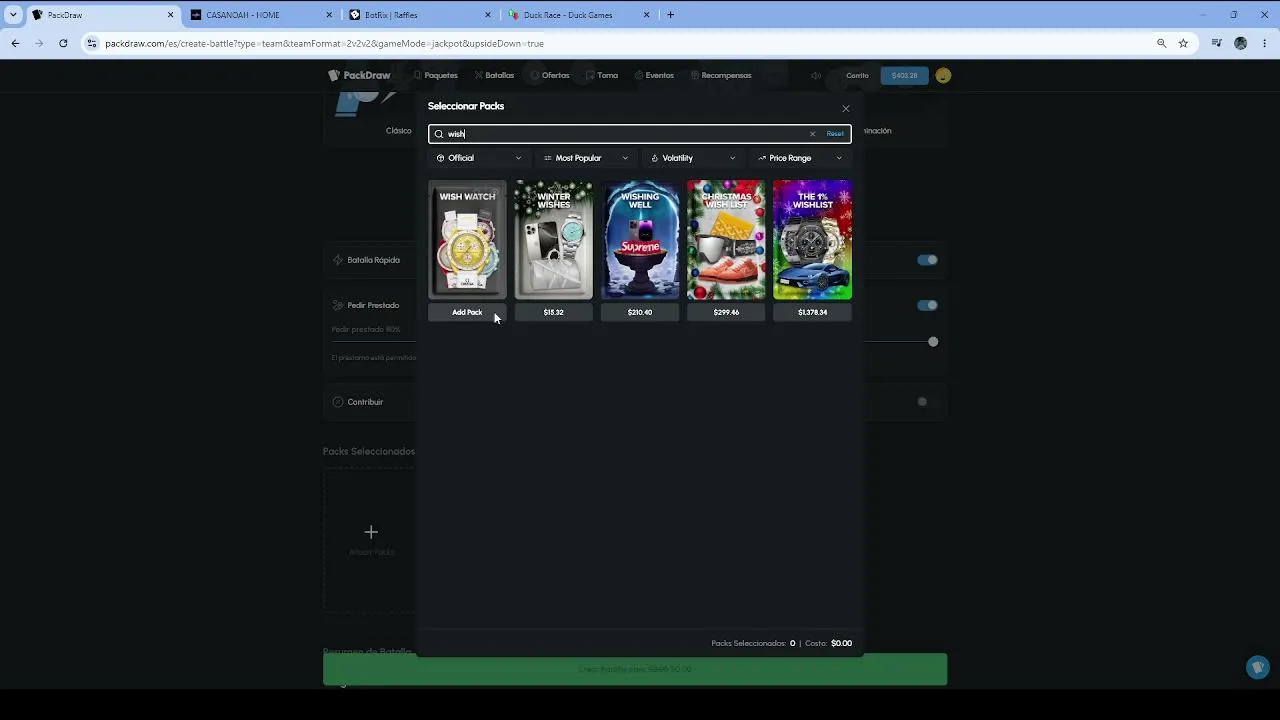
Task: Choose the Christmas Wish List pack thumbnail
Action: click(x=726, y=240)
